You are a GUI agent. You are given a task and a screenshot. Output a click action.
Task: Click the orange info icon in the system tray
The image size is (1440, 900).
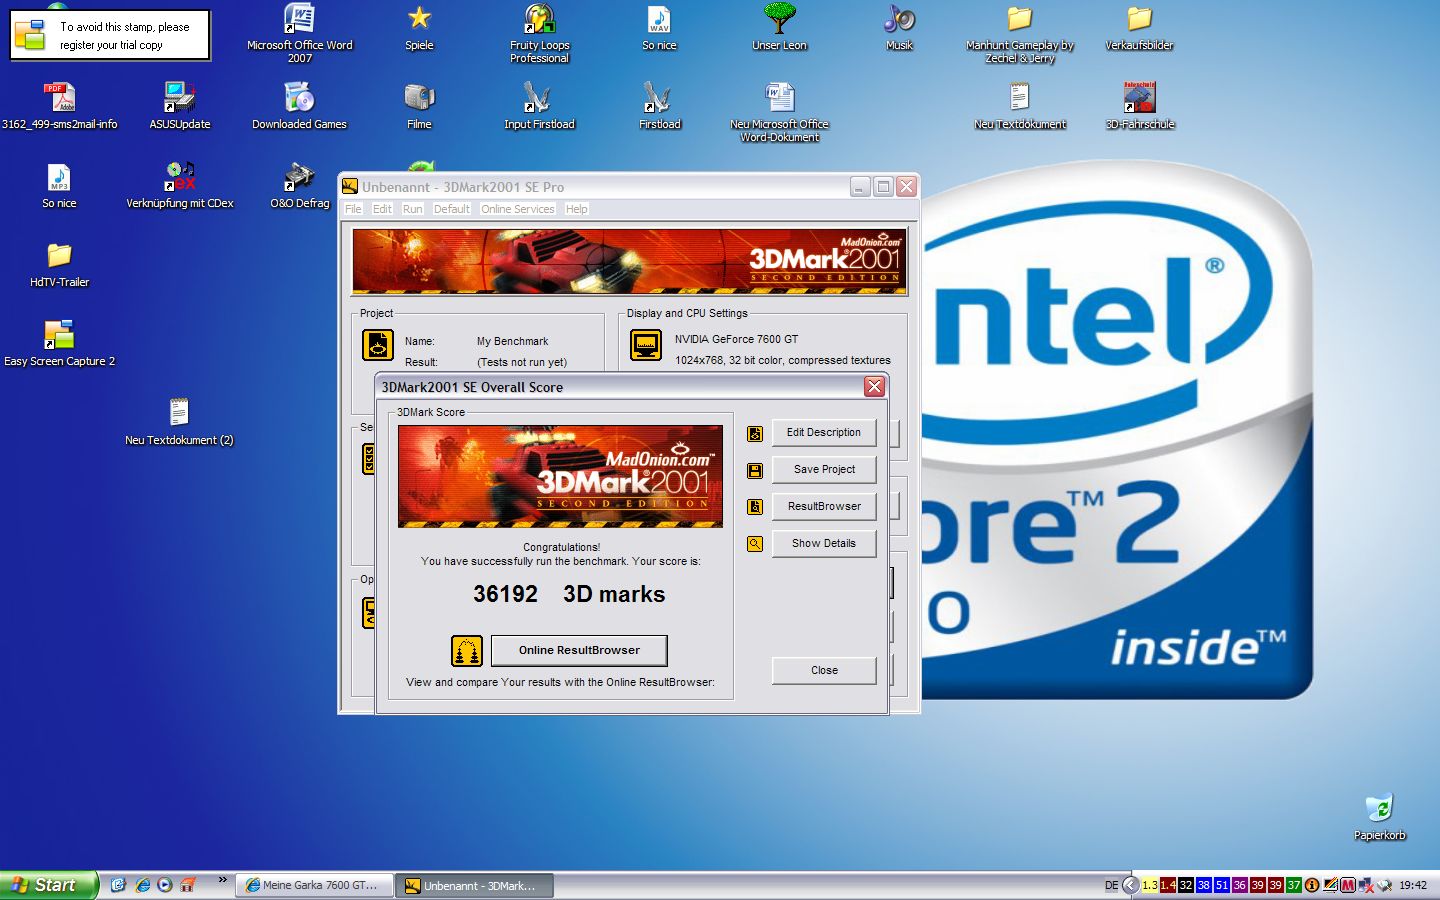click(1312, 885)
